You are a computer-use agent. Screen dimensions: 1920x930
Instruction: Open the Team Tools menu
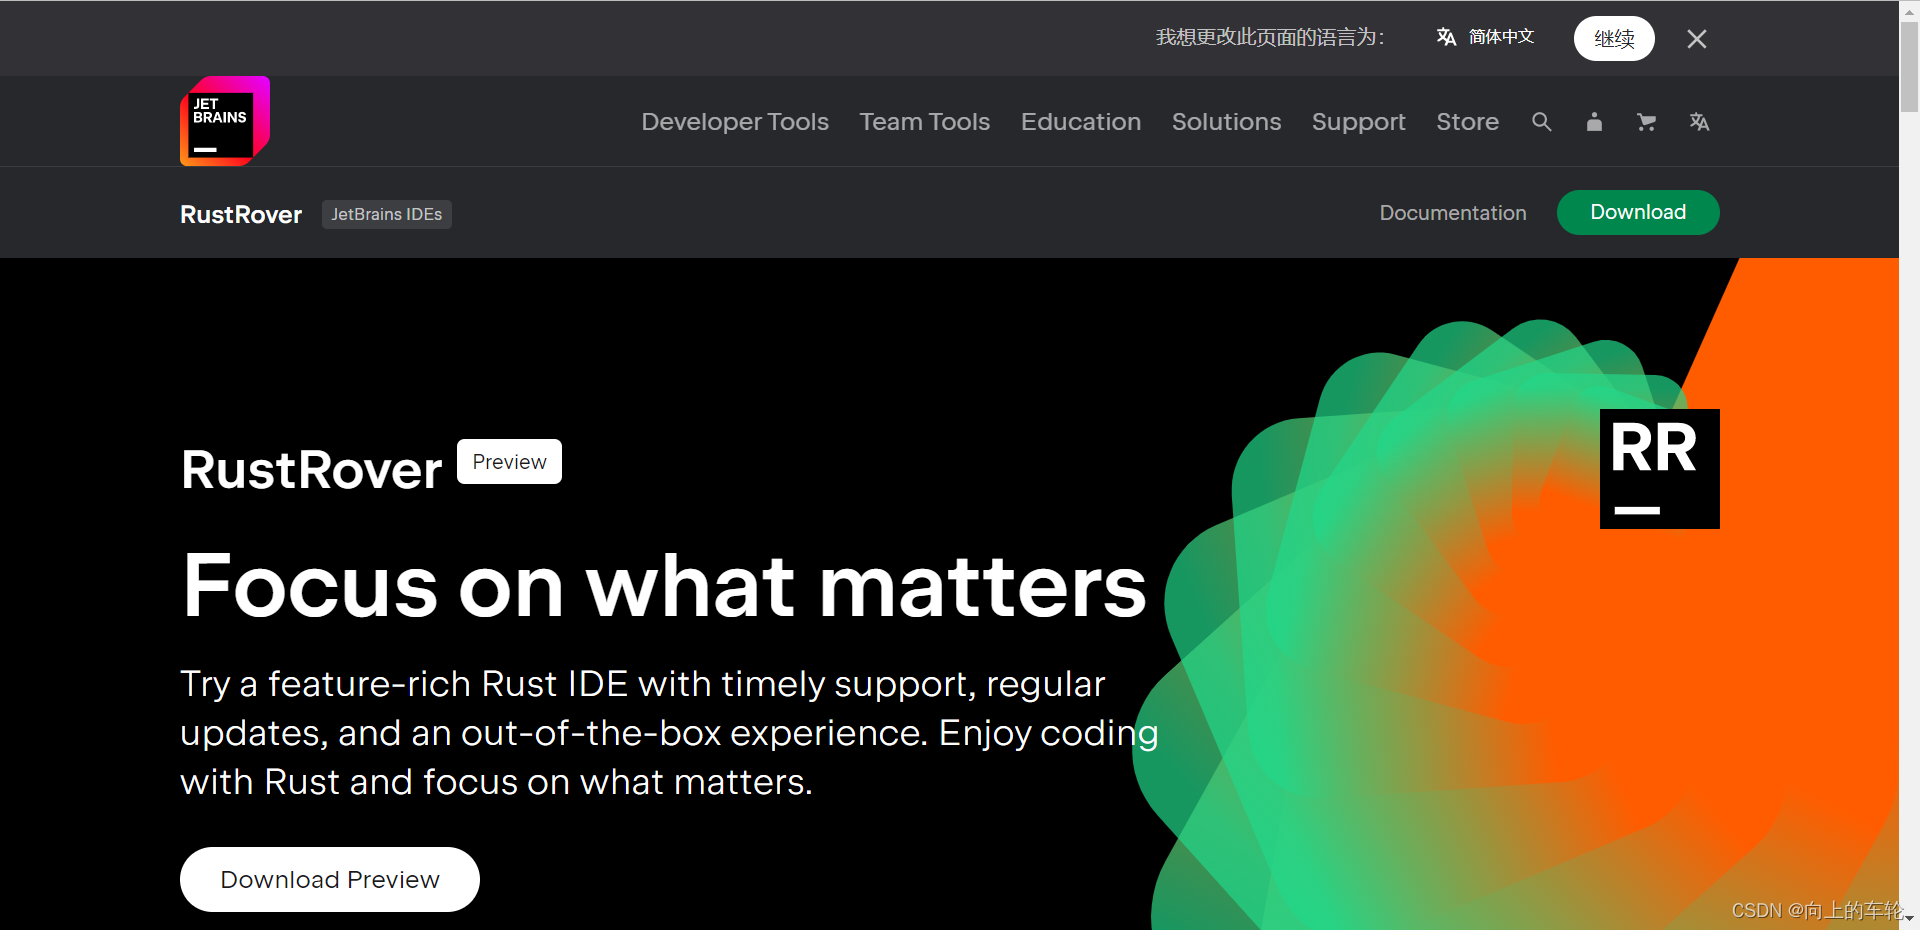[x=925, y=122]
